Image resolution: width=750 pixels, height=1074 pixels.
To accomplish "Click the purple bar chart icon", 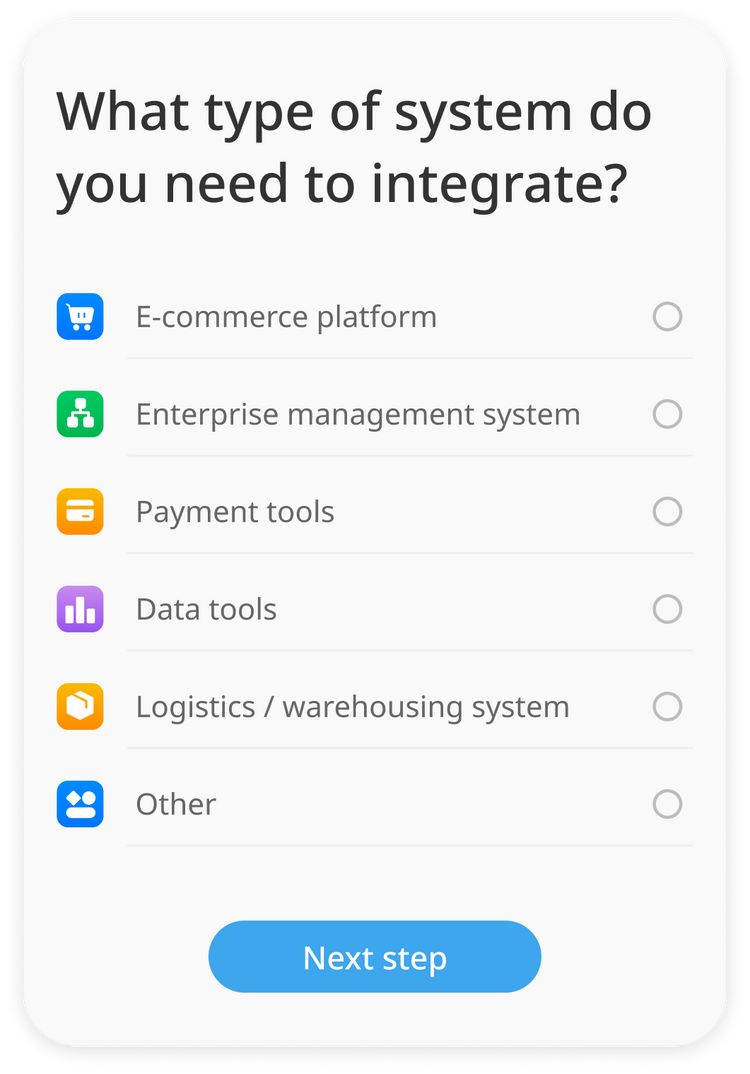I will pos(80,609).
